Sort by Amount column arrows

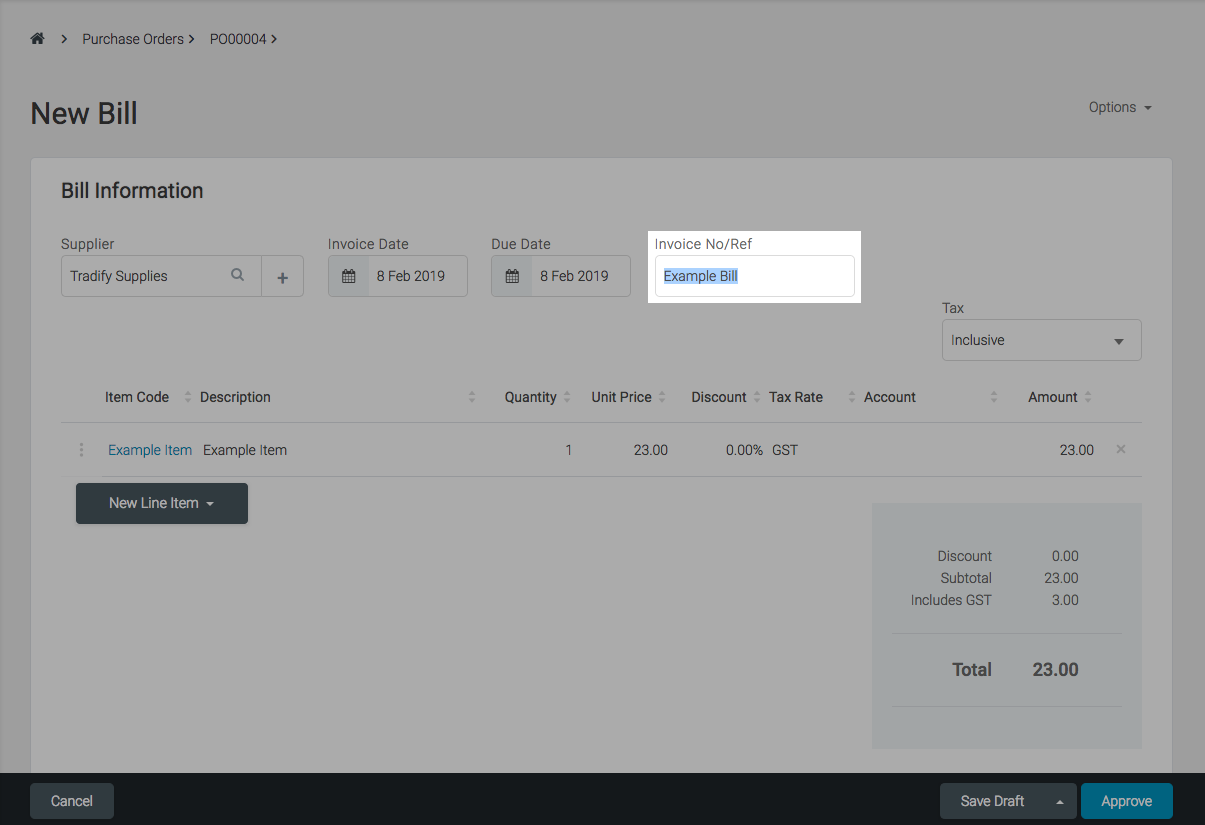pyautogui.click(x=1088, y=397)
